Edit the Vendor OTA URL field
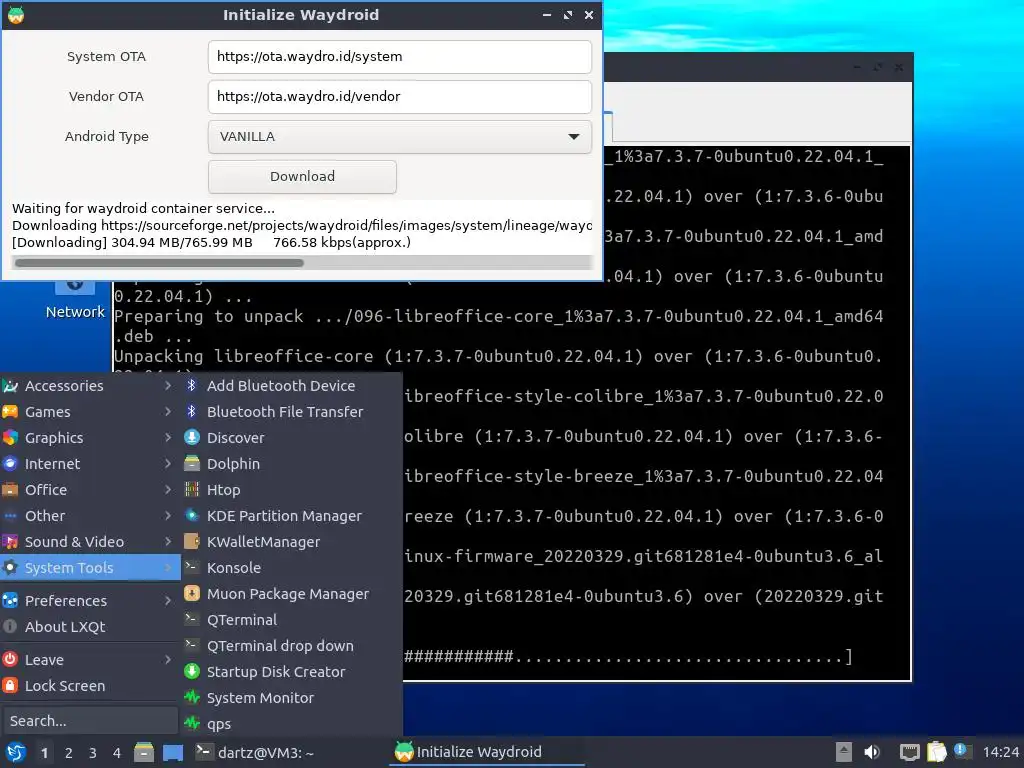The width and height of the screenshot is (1024, 768). [400, 97]
